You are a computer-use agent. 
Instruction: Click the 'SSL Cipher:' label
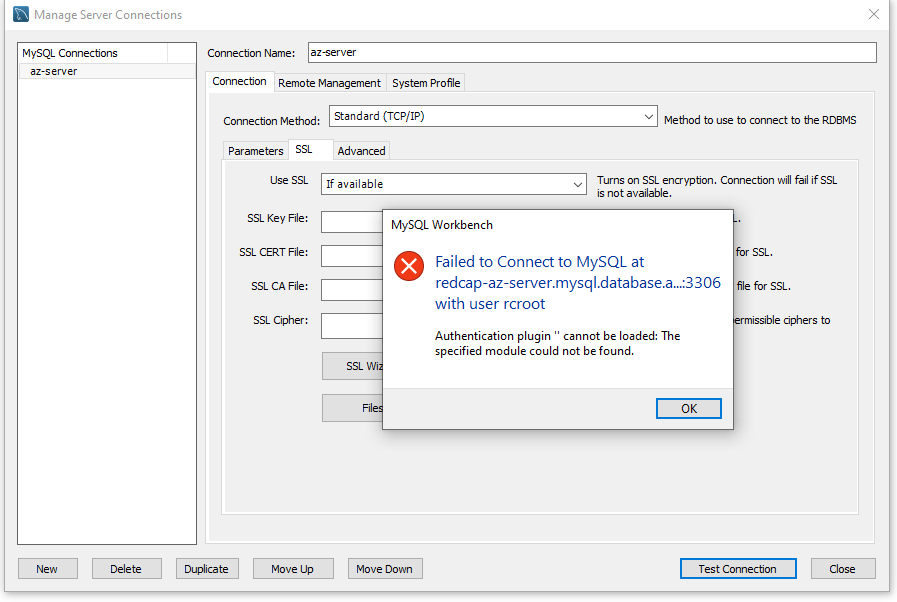click(280, 320)
